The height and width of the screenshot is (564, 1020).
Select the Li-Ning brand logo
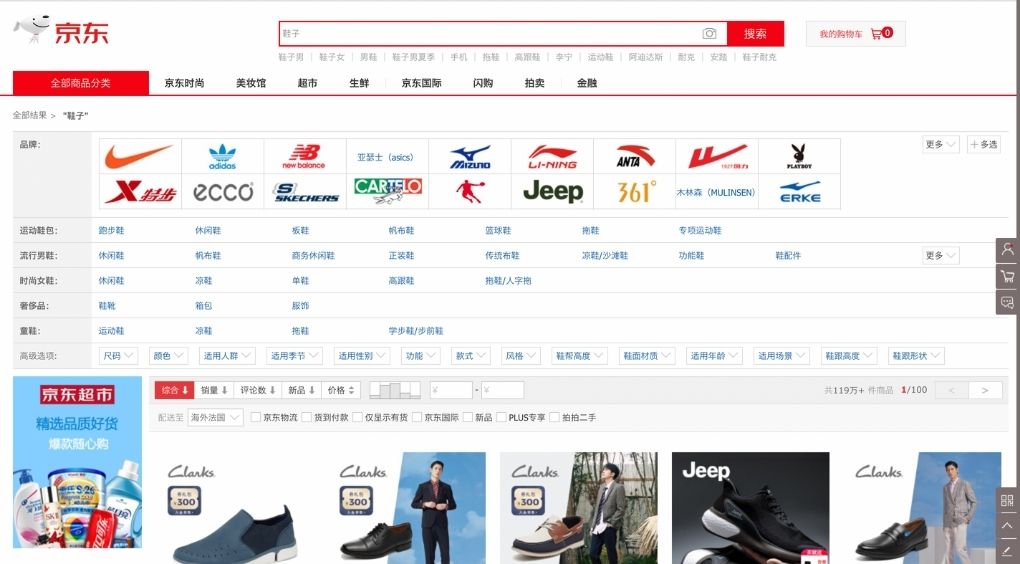point(552,157)
